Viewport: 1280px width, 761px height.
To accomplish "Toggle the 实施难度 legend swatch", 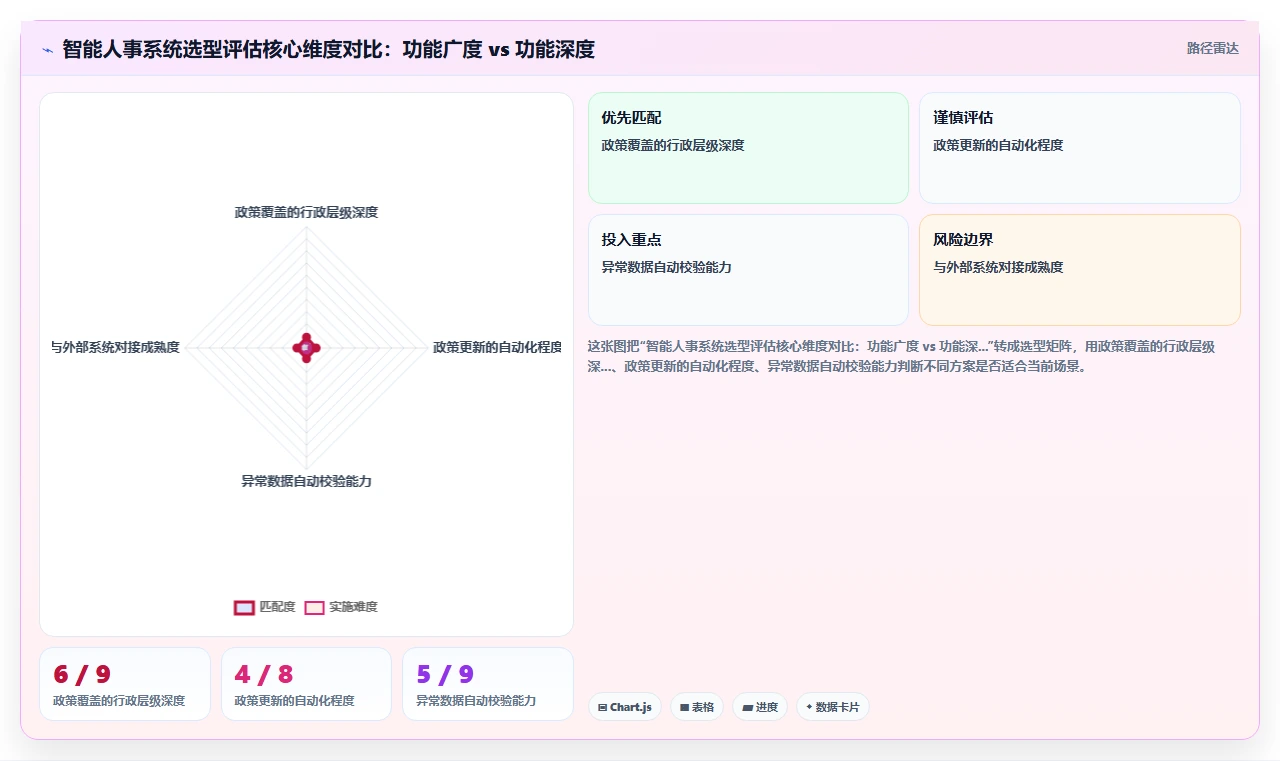I will (x=315, y=607).
